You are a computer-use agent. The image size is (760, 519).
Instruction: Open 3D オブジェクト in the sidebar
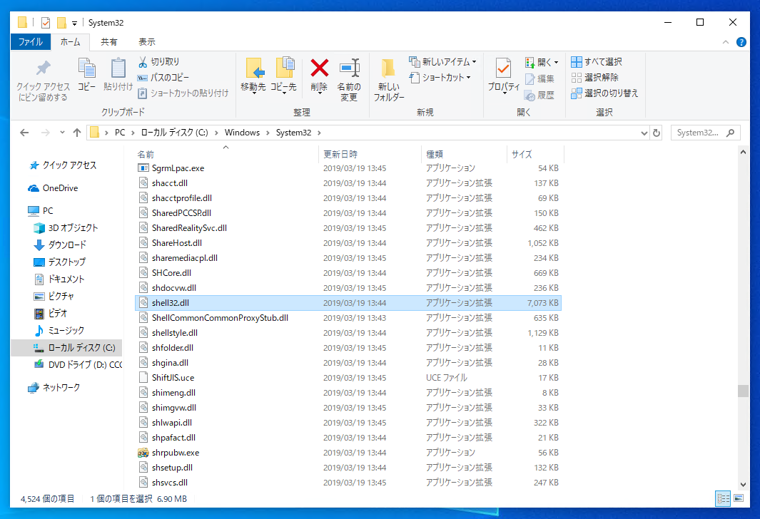tap(66, 228)
